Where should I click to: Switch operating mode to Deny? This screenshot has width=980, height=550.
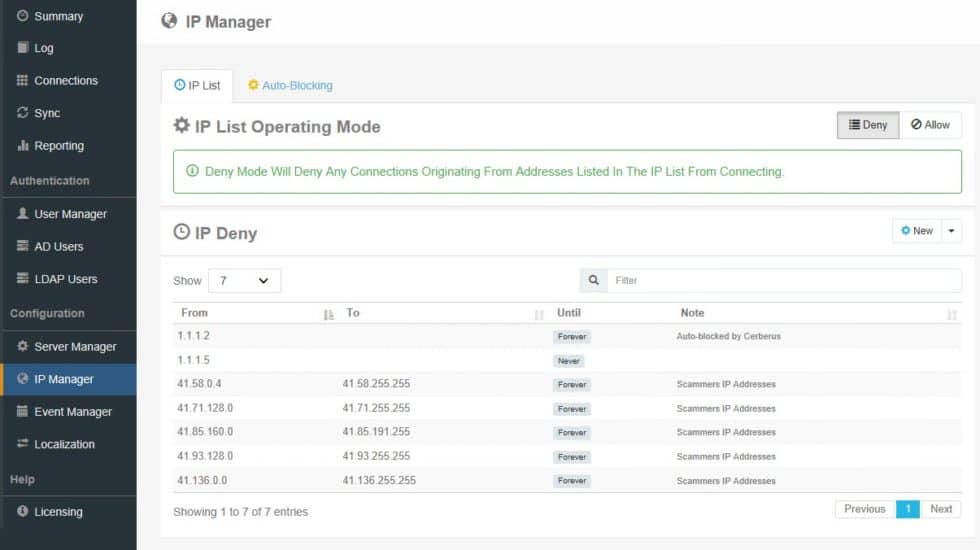tap(867, 125)
